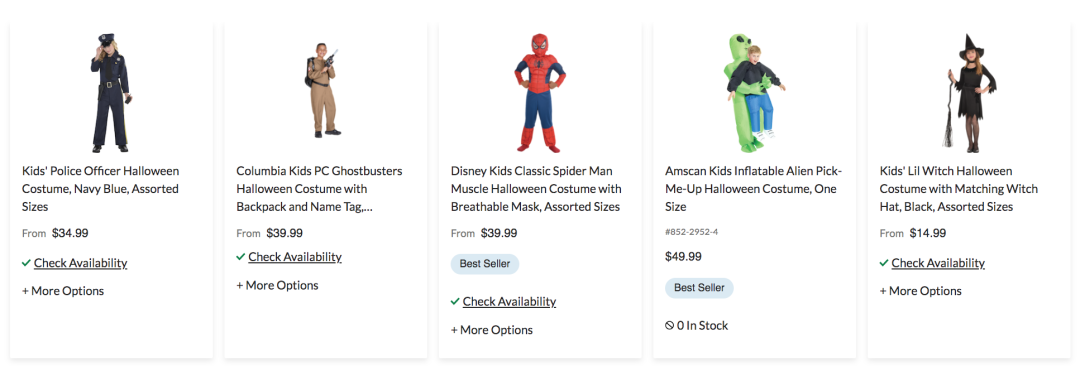This screenshot has height=366, width=1080.
Task: Open the Inflatable Alien costume product image
Action: (x=755, y=92)
